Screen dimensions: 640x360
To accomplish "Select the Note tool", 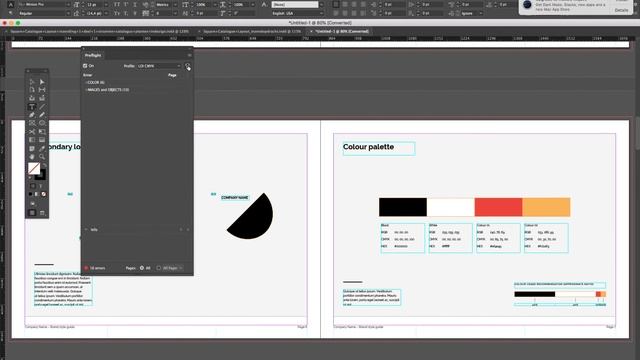I will click(x=32, y=149).
